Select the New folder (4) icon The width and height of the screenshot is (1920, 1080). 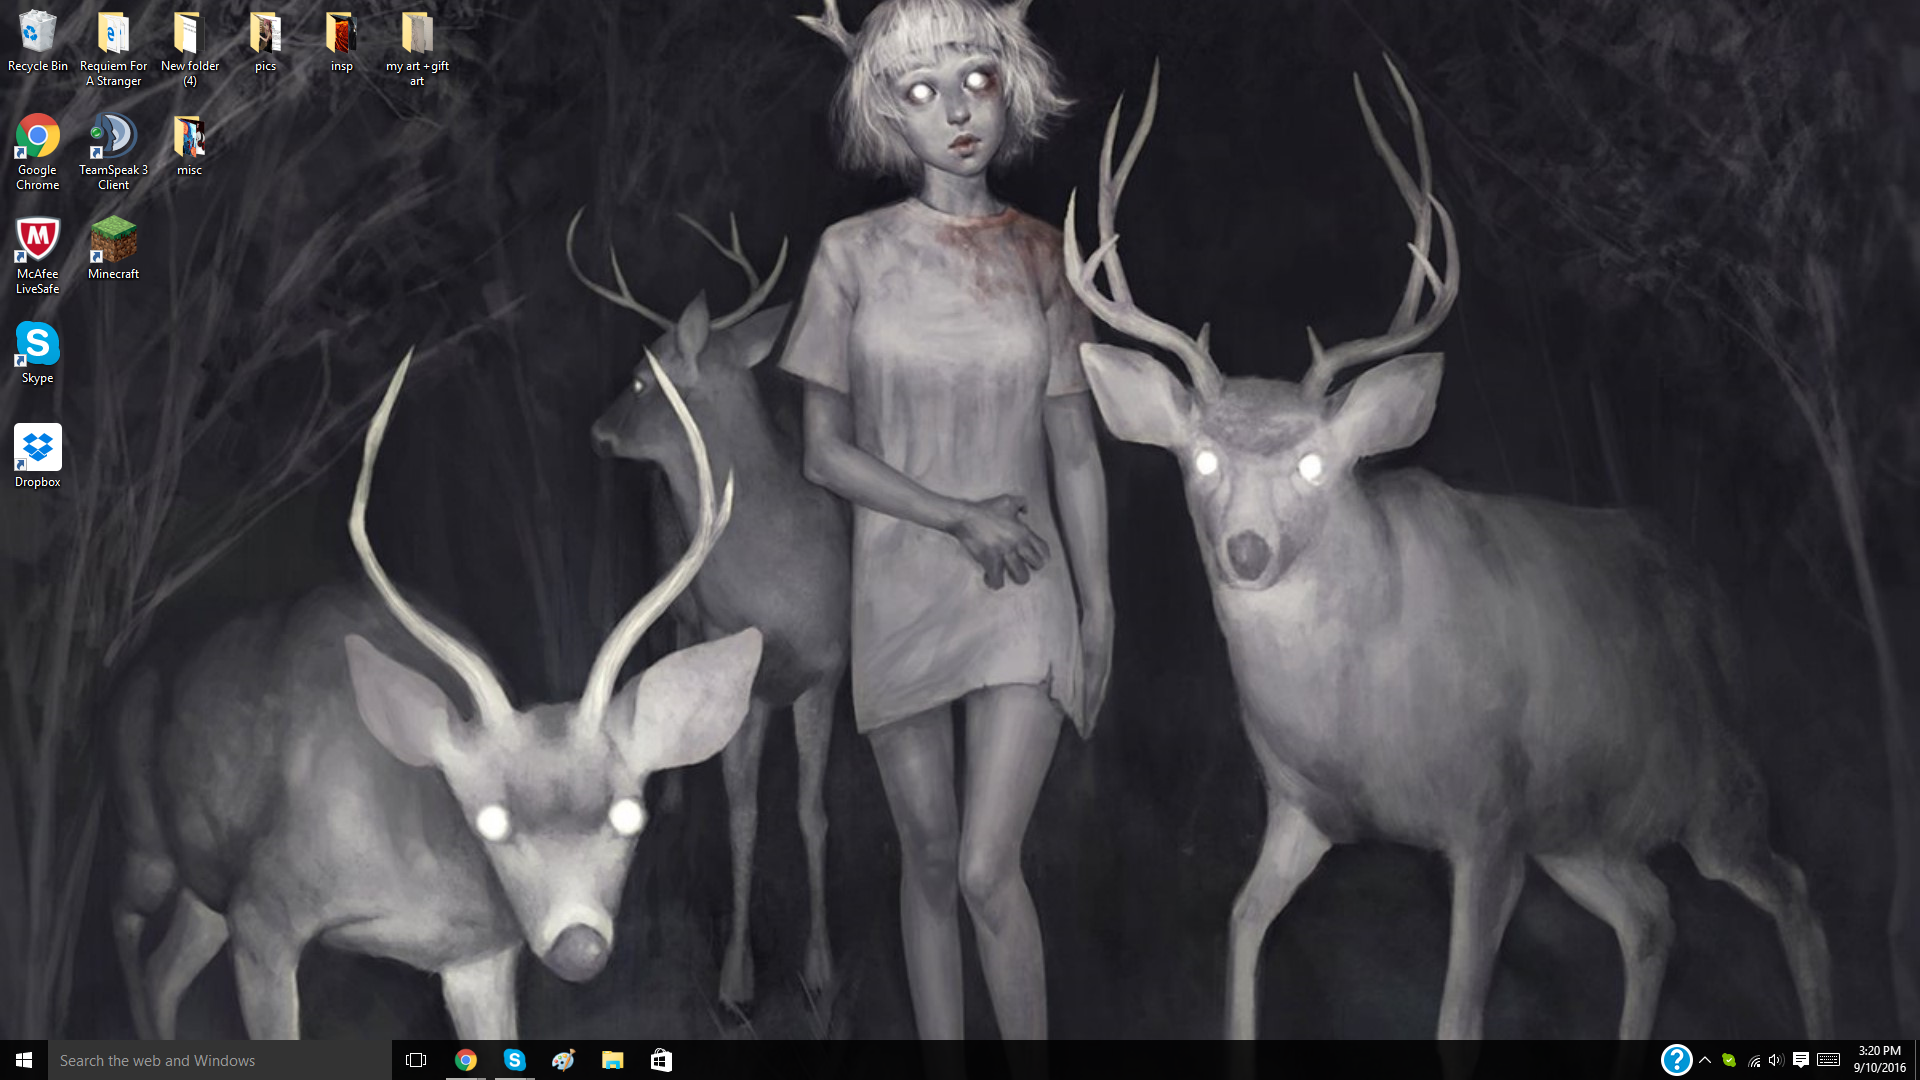pyautogui.click(x=190, y=49)
